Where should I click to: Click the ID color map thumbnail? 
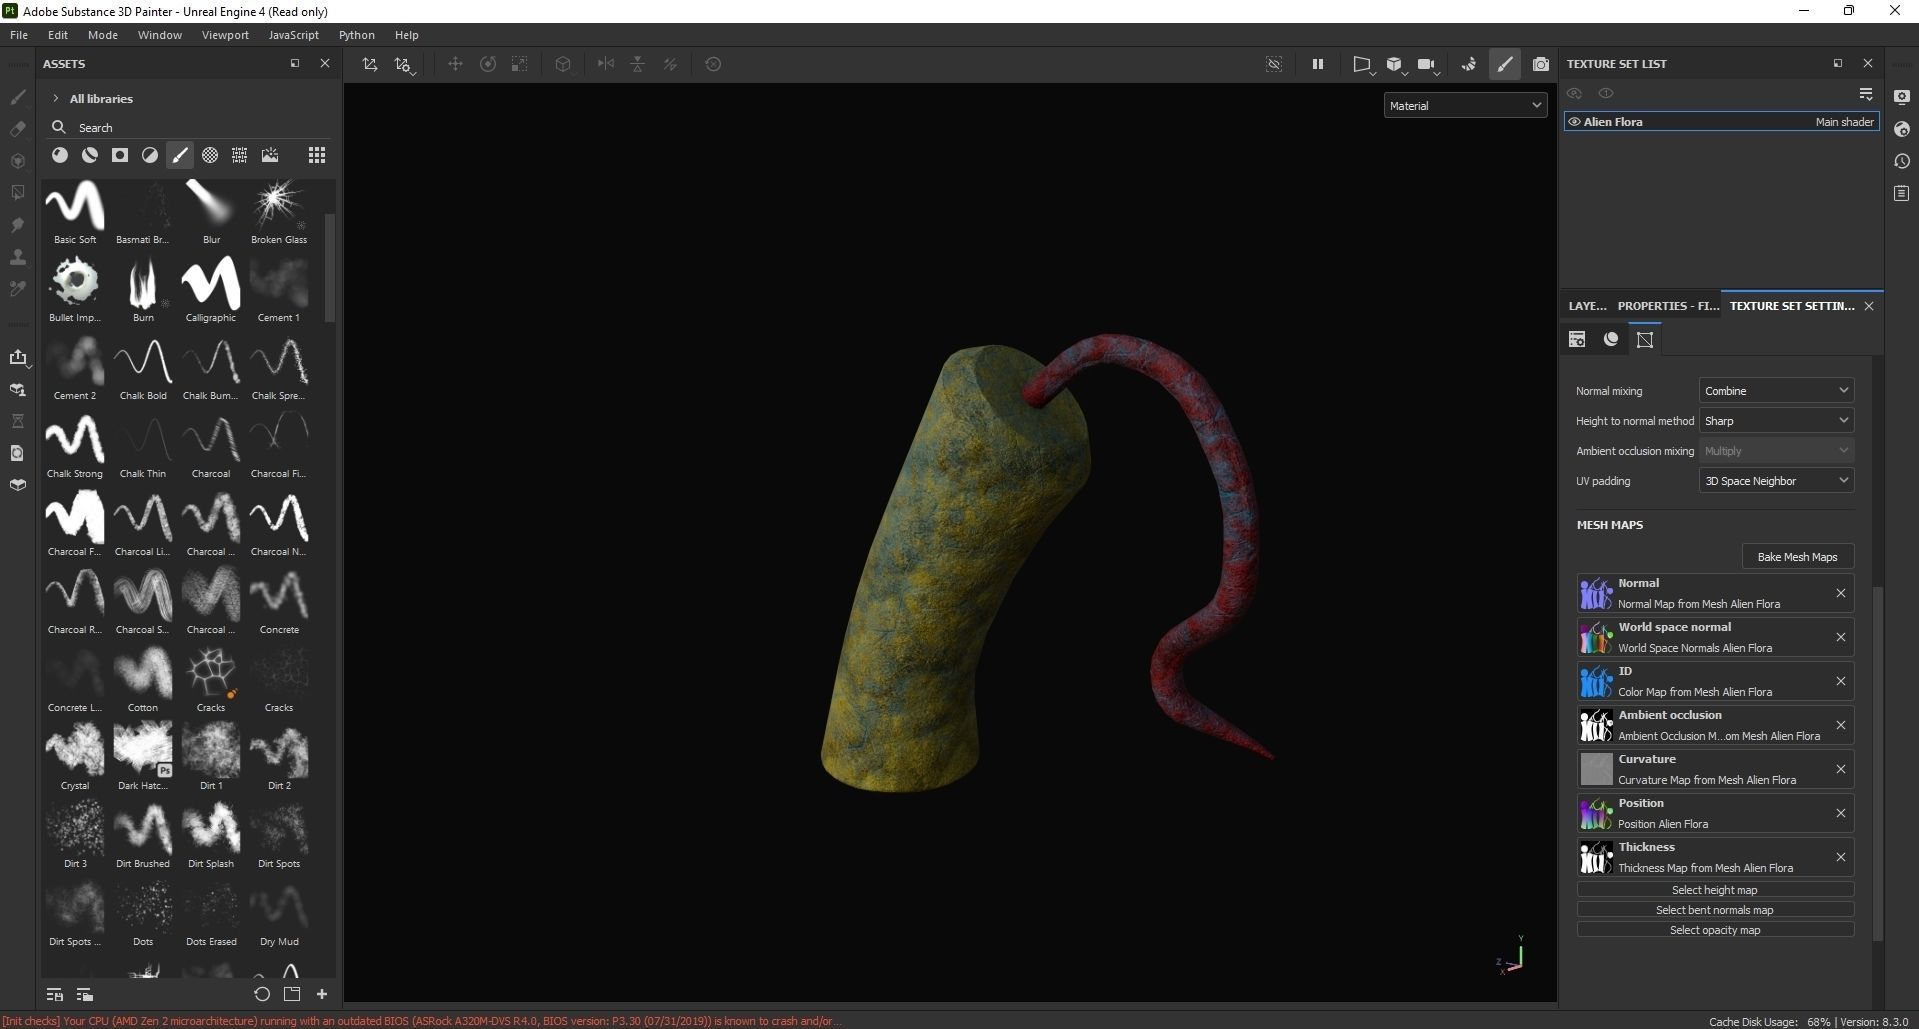(x=1596, y=681)
